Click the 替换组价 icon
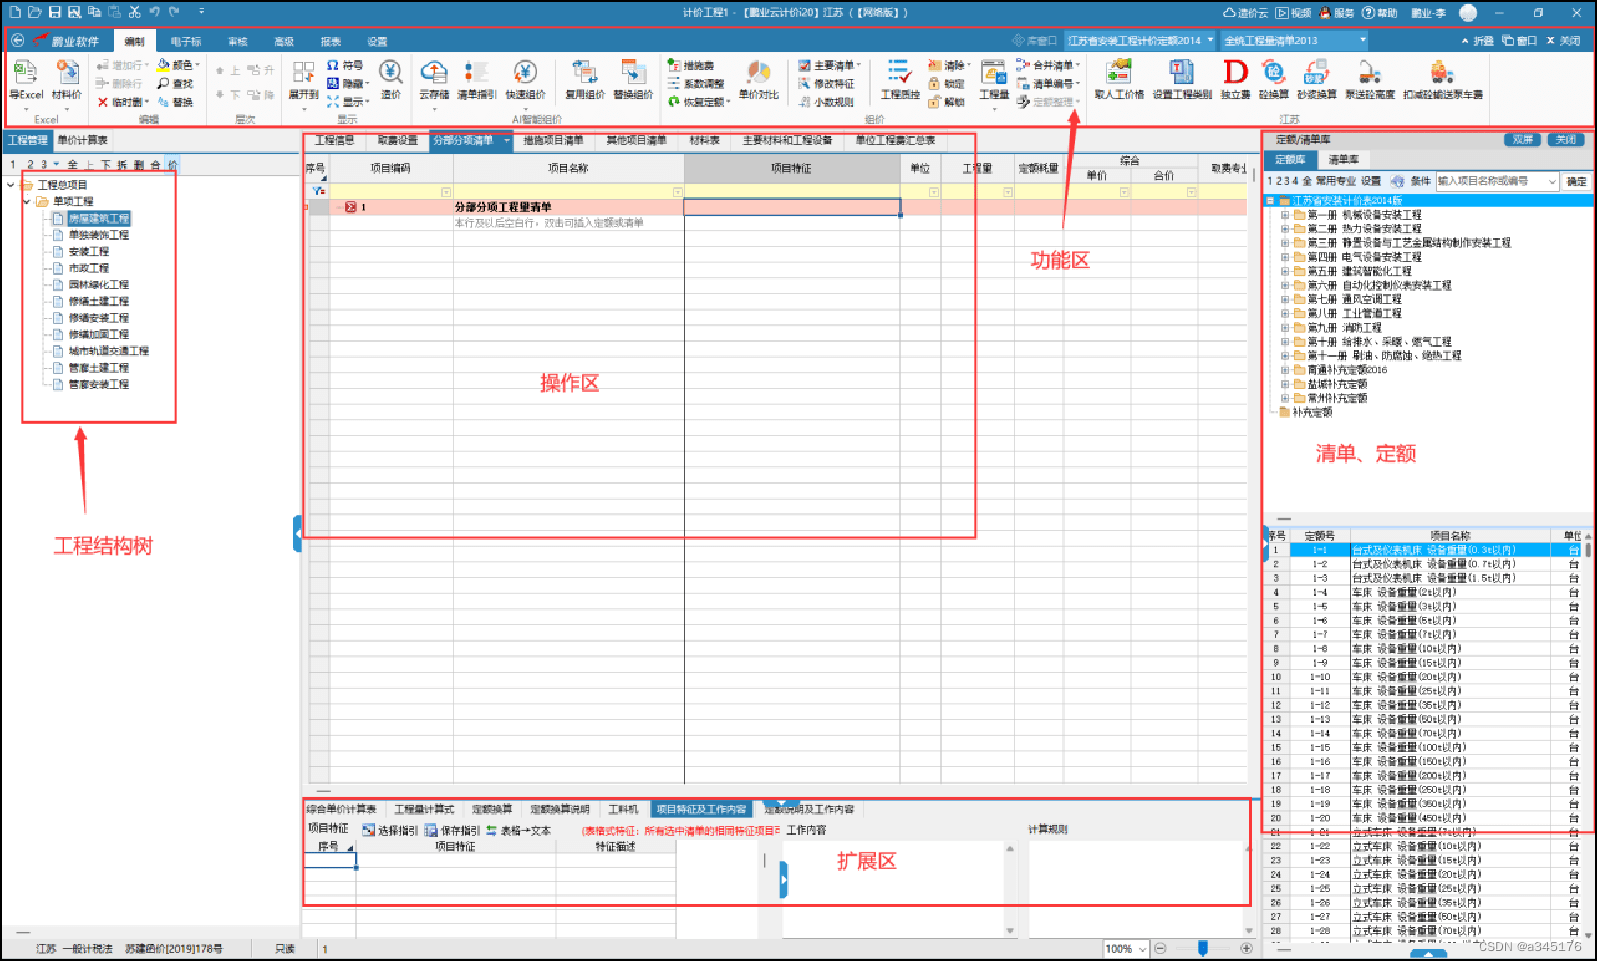 click(x=633, y=73)
